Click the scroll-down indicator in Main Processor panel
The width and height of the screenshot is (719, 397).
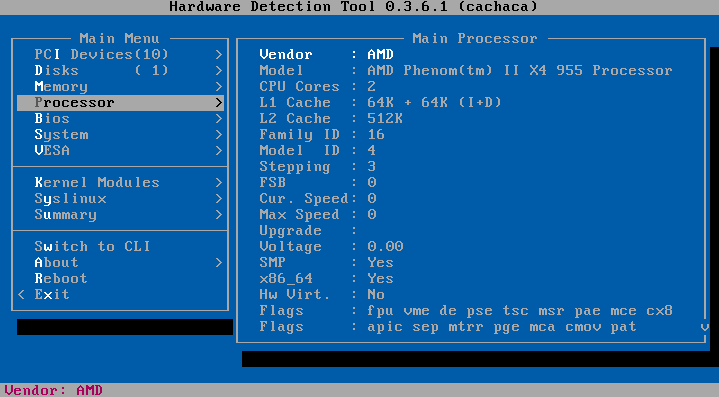pos(704,327)
